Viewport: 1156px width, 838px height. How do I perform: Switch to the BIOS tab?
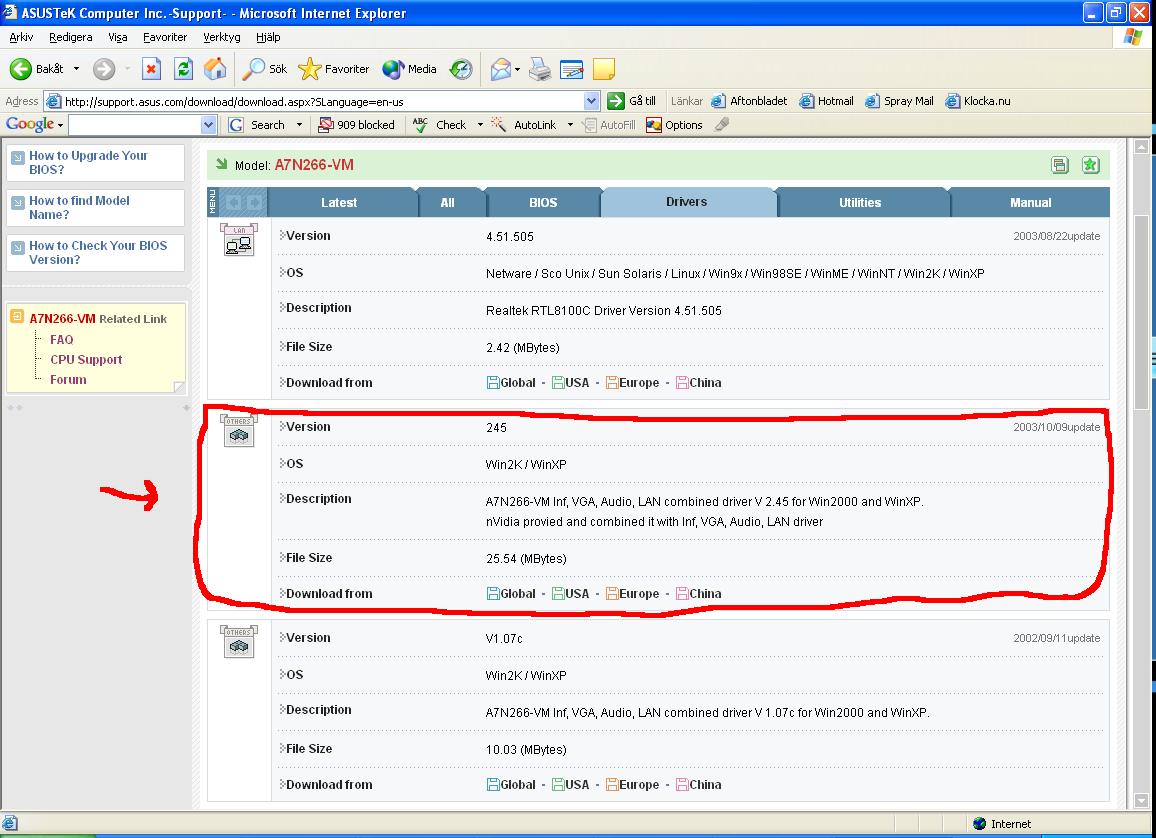click(x=543, y=203)
